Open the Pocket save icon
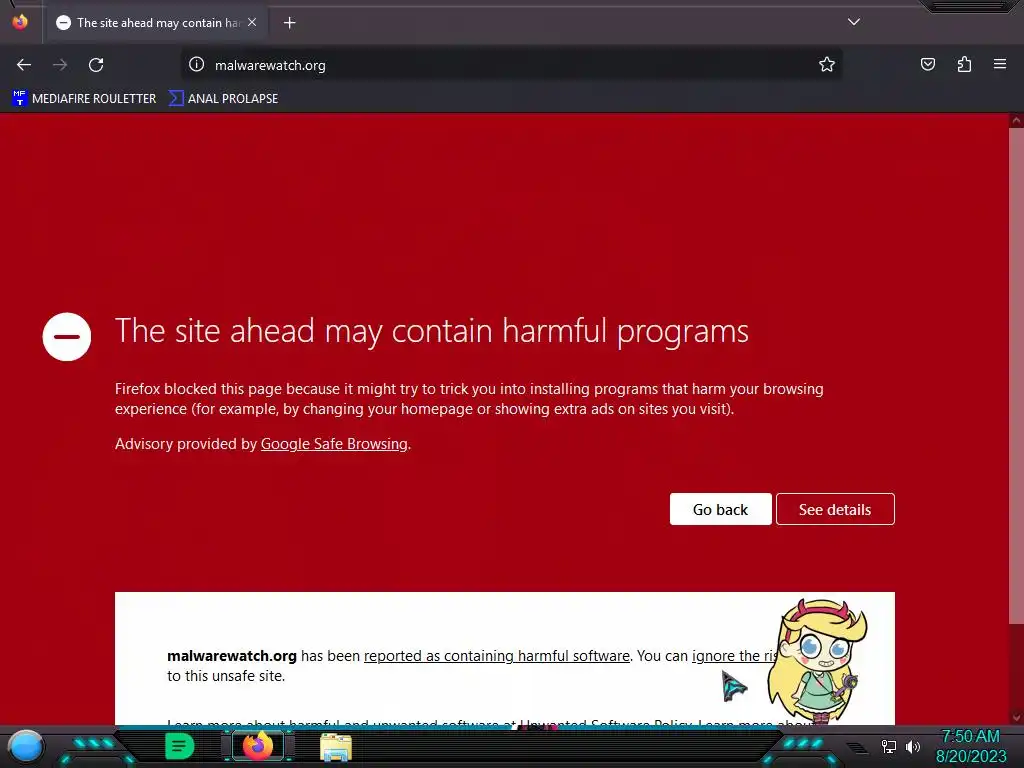 click(x=928, y=64)
